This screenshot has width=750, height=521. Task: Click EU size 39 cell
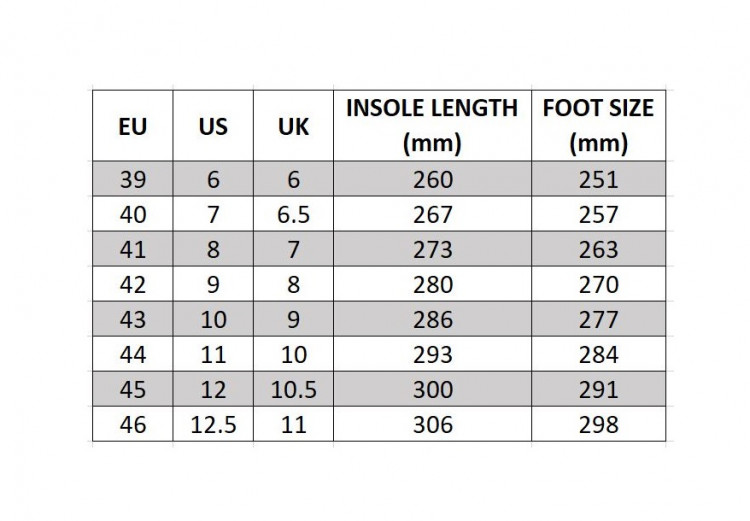tap(132, 179)
